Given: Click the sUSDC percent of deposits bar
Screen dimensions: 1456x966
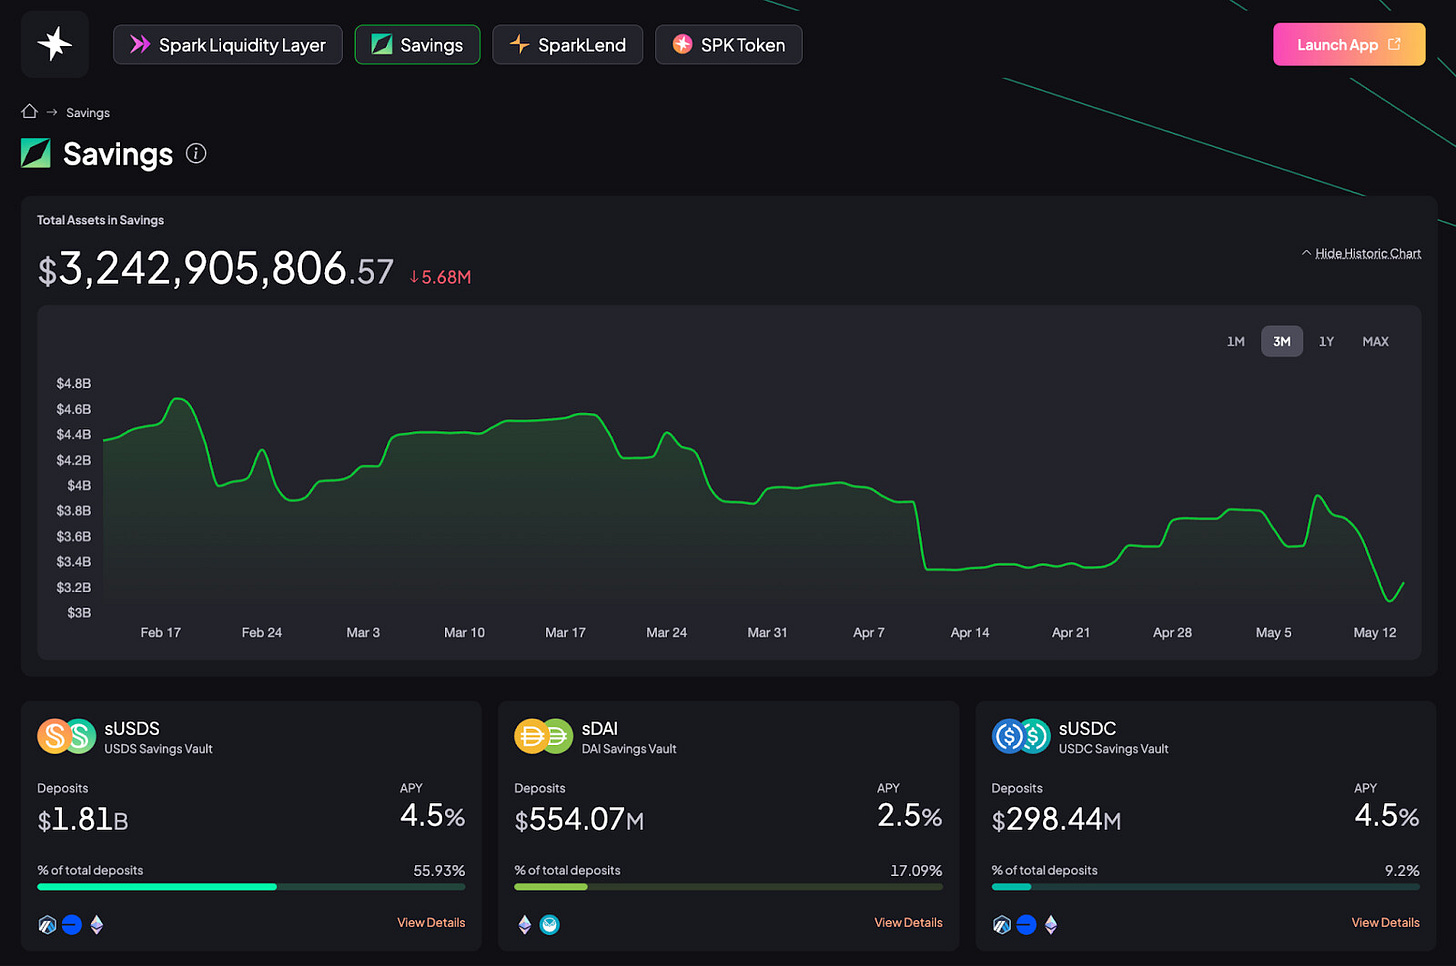Looking at the screenshot, I should (1205, 887).
